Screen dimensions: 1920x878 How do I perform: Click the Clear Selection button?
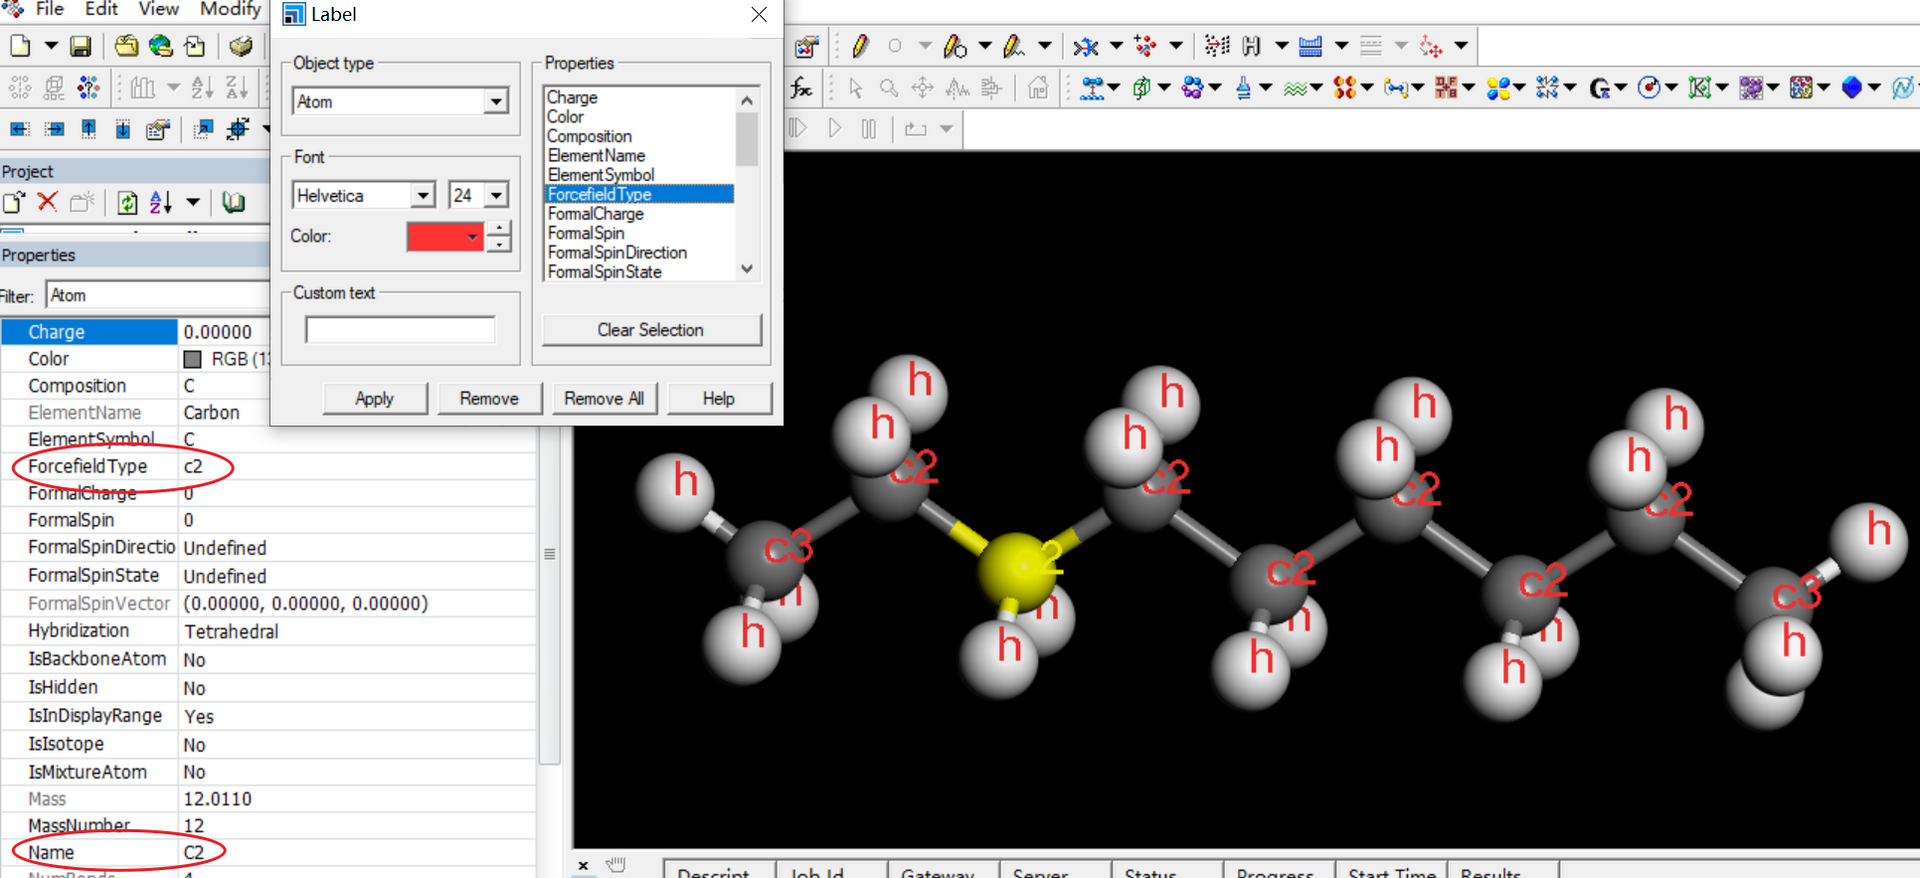651,330
